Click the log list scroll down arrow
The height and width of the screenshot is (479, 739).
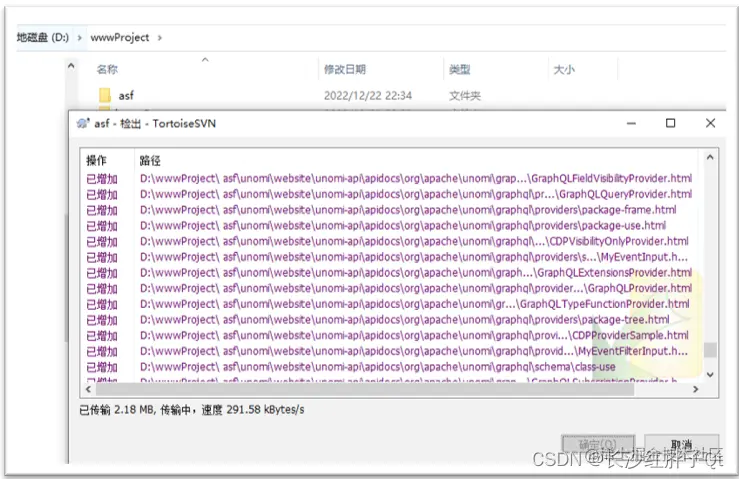pyautogui.click(x=710, y=374)
